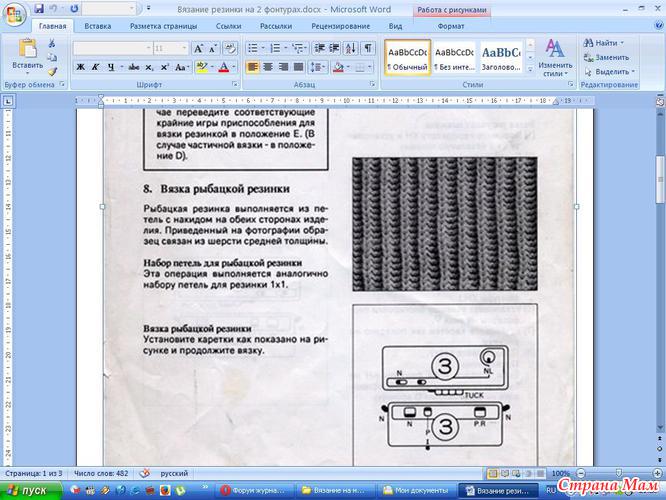Open the Ссылки tab
The height and width of the screenshot is (500, 666).
pyautogui.click(x=229, y=26)
